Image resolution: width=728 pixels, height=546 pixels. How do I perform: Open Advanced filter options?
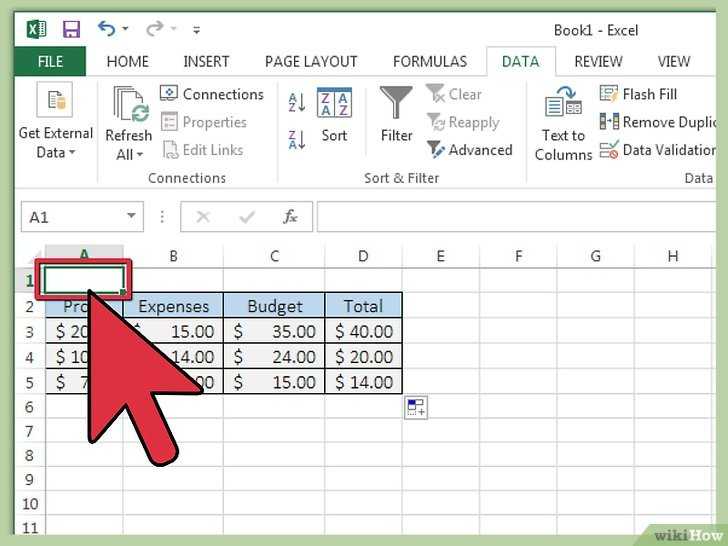(469, 150)
